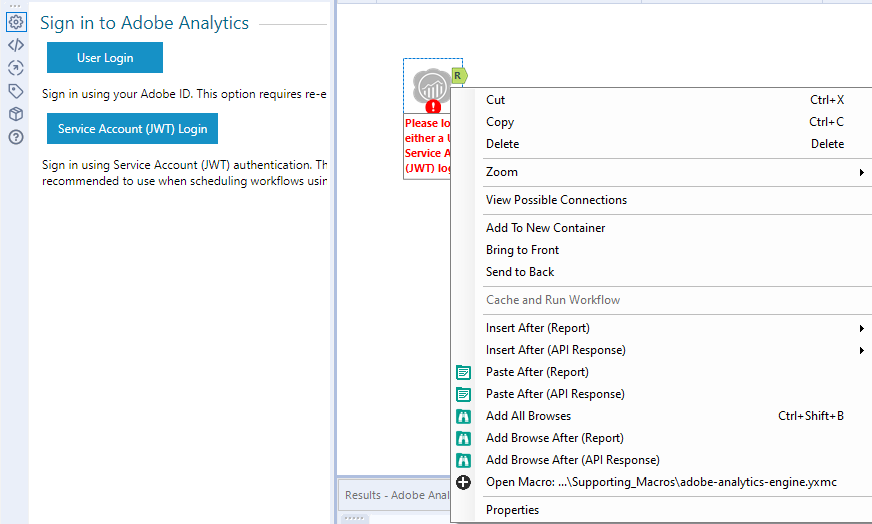Open the Help question mark icon
872x524 pixels.
16,137
